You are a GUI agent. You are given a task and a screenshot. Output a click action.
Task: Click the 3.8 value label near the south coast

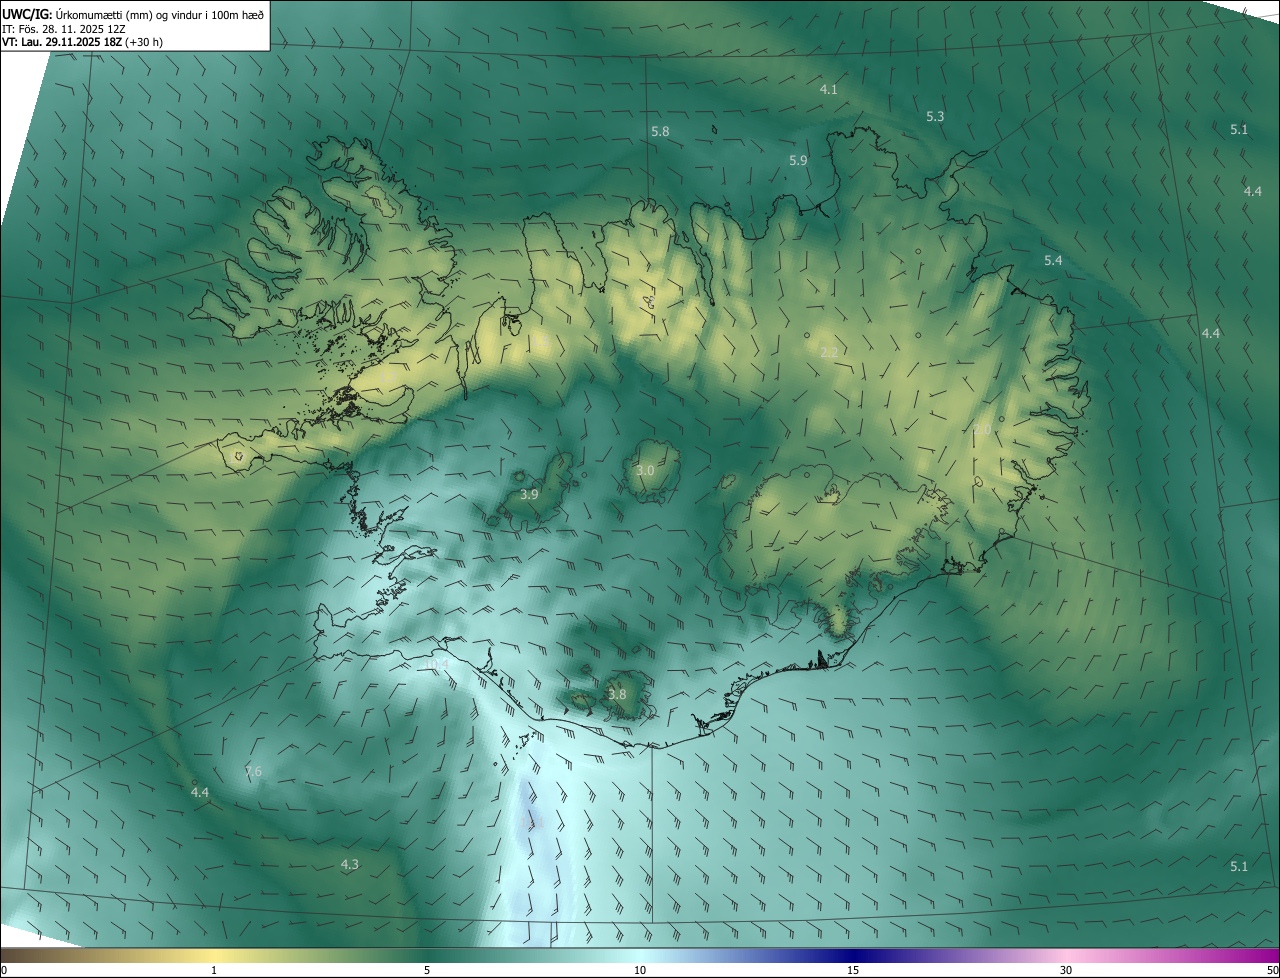click(x=617, y=695)
